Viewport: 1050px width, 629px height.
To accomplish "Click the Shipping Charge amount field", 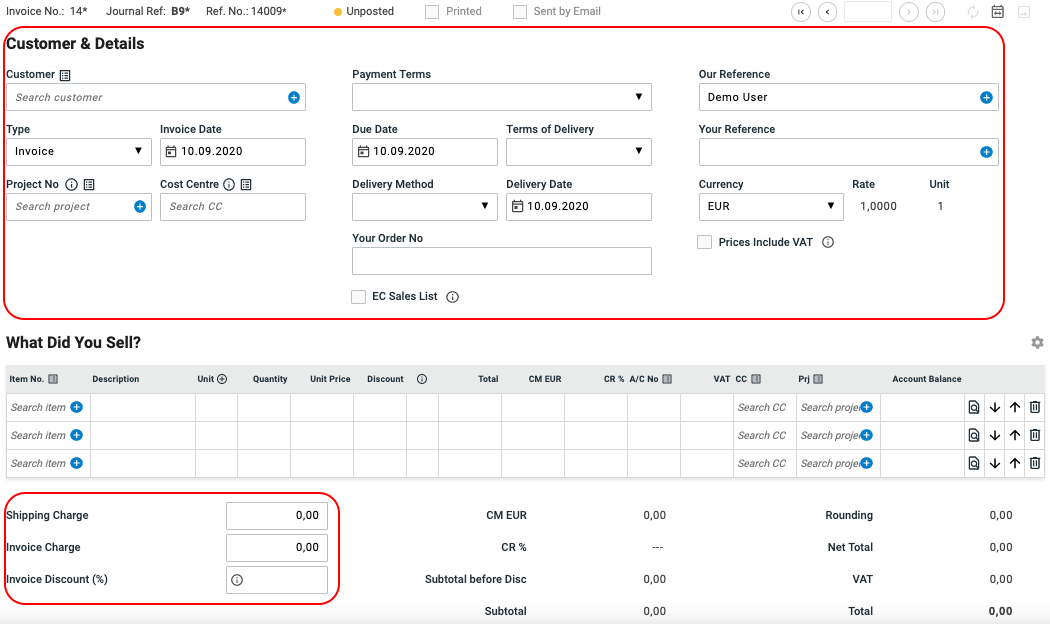I will [276, 516].
